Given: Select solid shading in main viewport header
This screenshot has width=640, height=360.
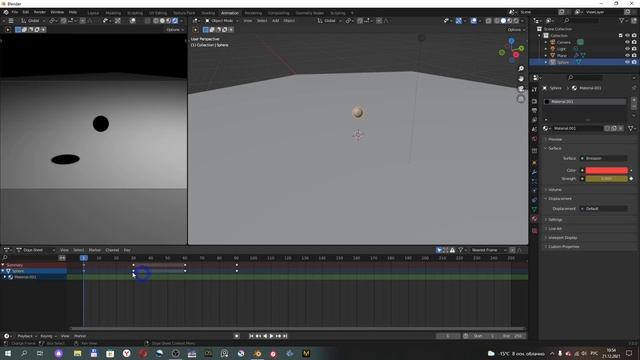Looking at the screenshot, I should [x=503, y=21].
